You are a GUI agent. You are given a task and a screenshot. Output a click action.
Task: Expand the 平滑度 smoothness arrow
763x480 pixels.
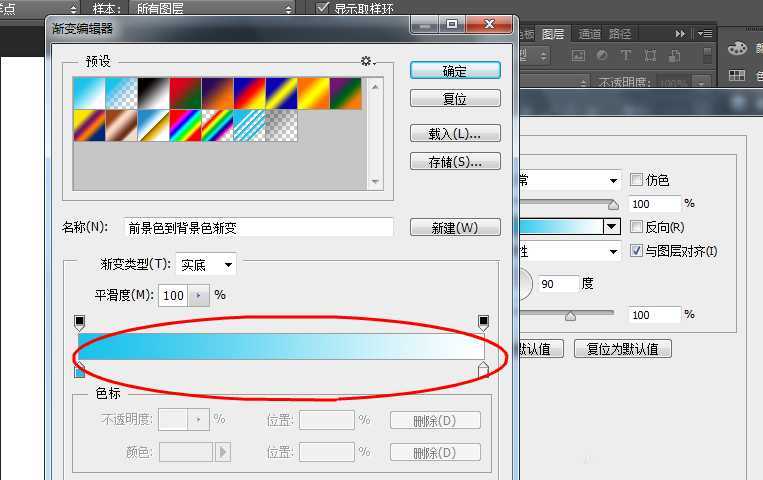tap(199, 295)
